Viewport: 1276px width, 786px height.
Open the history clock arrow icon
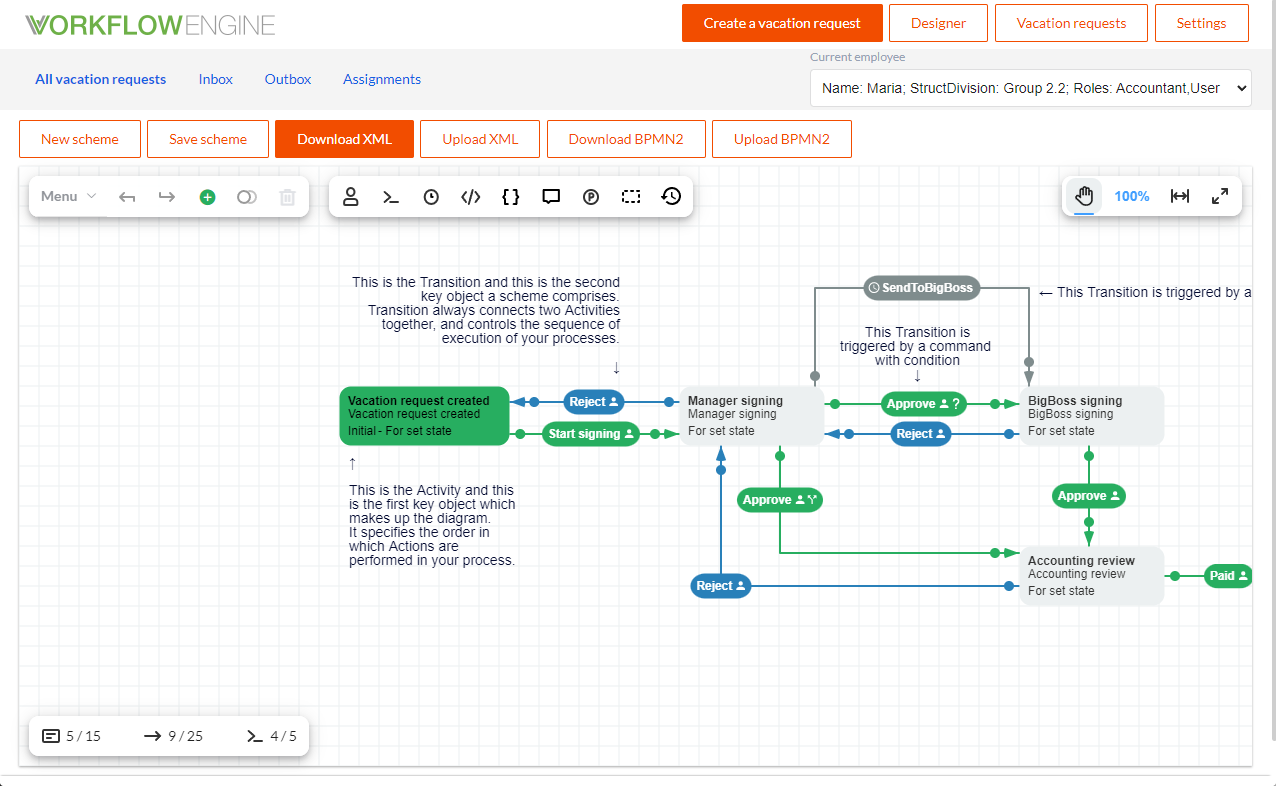671,197
